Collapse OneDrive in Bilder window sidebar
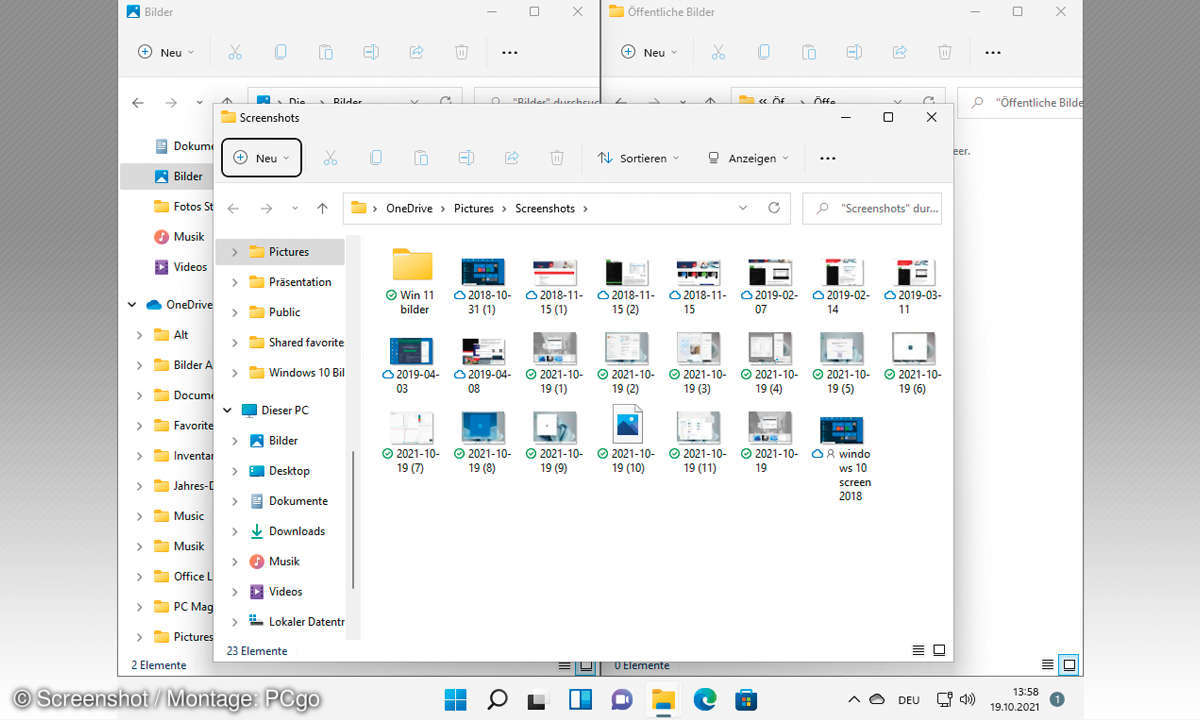Image resolution: width=1200 pixels, height=720 pixels. [132, 305]
